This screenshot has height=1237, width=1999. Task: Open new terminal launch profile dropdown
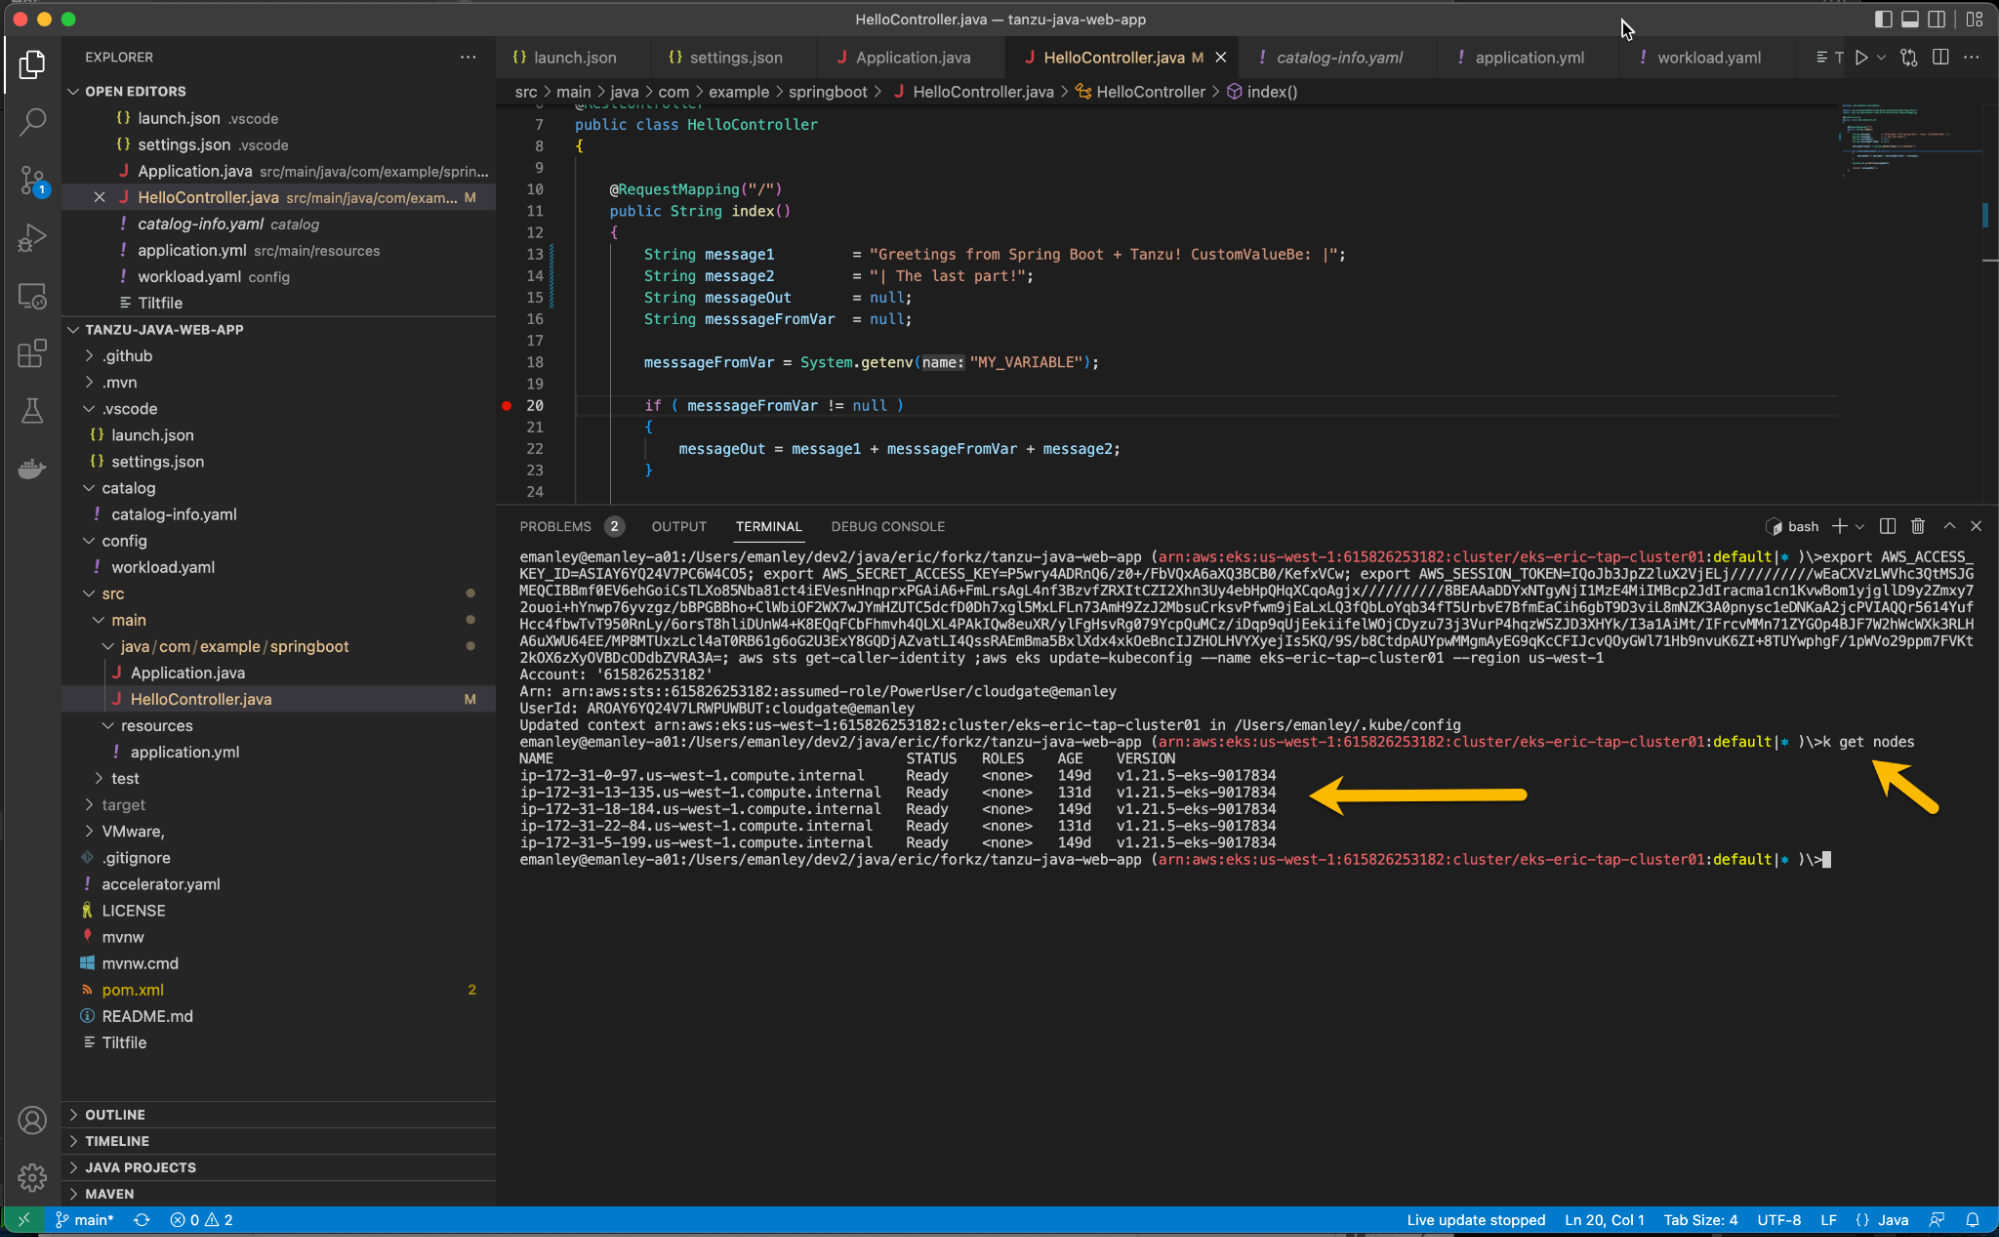tap(1860, 526)
